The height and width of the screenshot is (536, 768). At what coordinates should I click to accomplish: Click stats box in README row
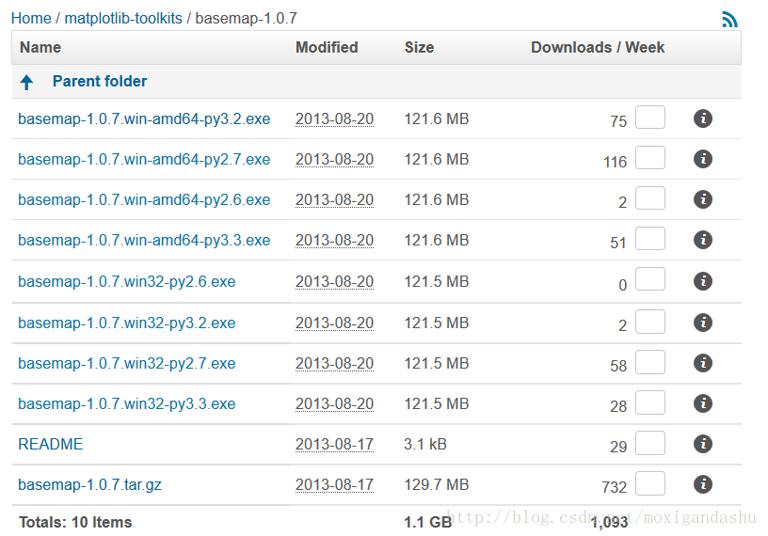tap(650, 443)
